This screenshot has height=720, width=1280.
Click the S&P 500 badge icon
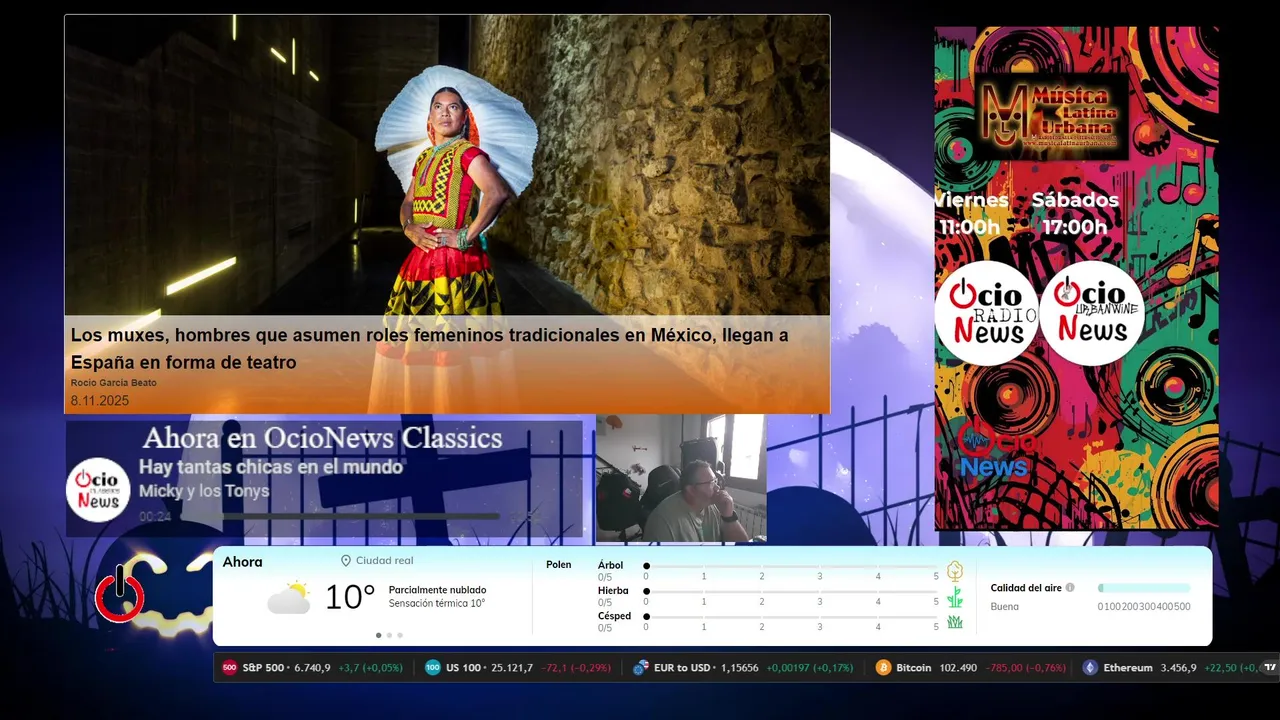click(x=229, y=667)
